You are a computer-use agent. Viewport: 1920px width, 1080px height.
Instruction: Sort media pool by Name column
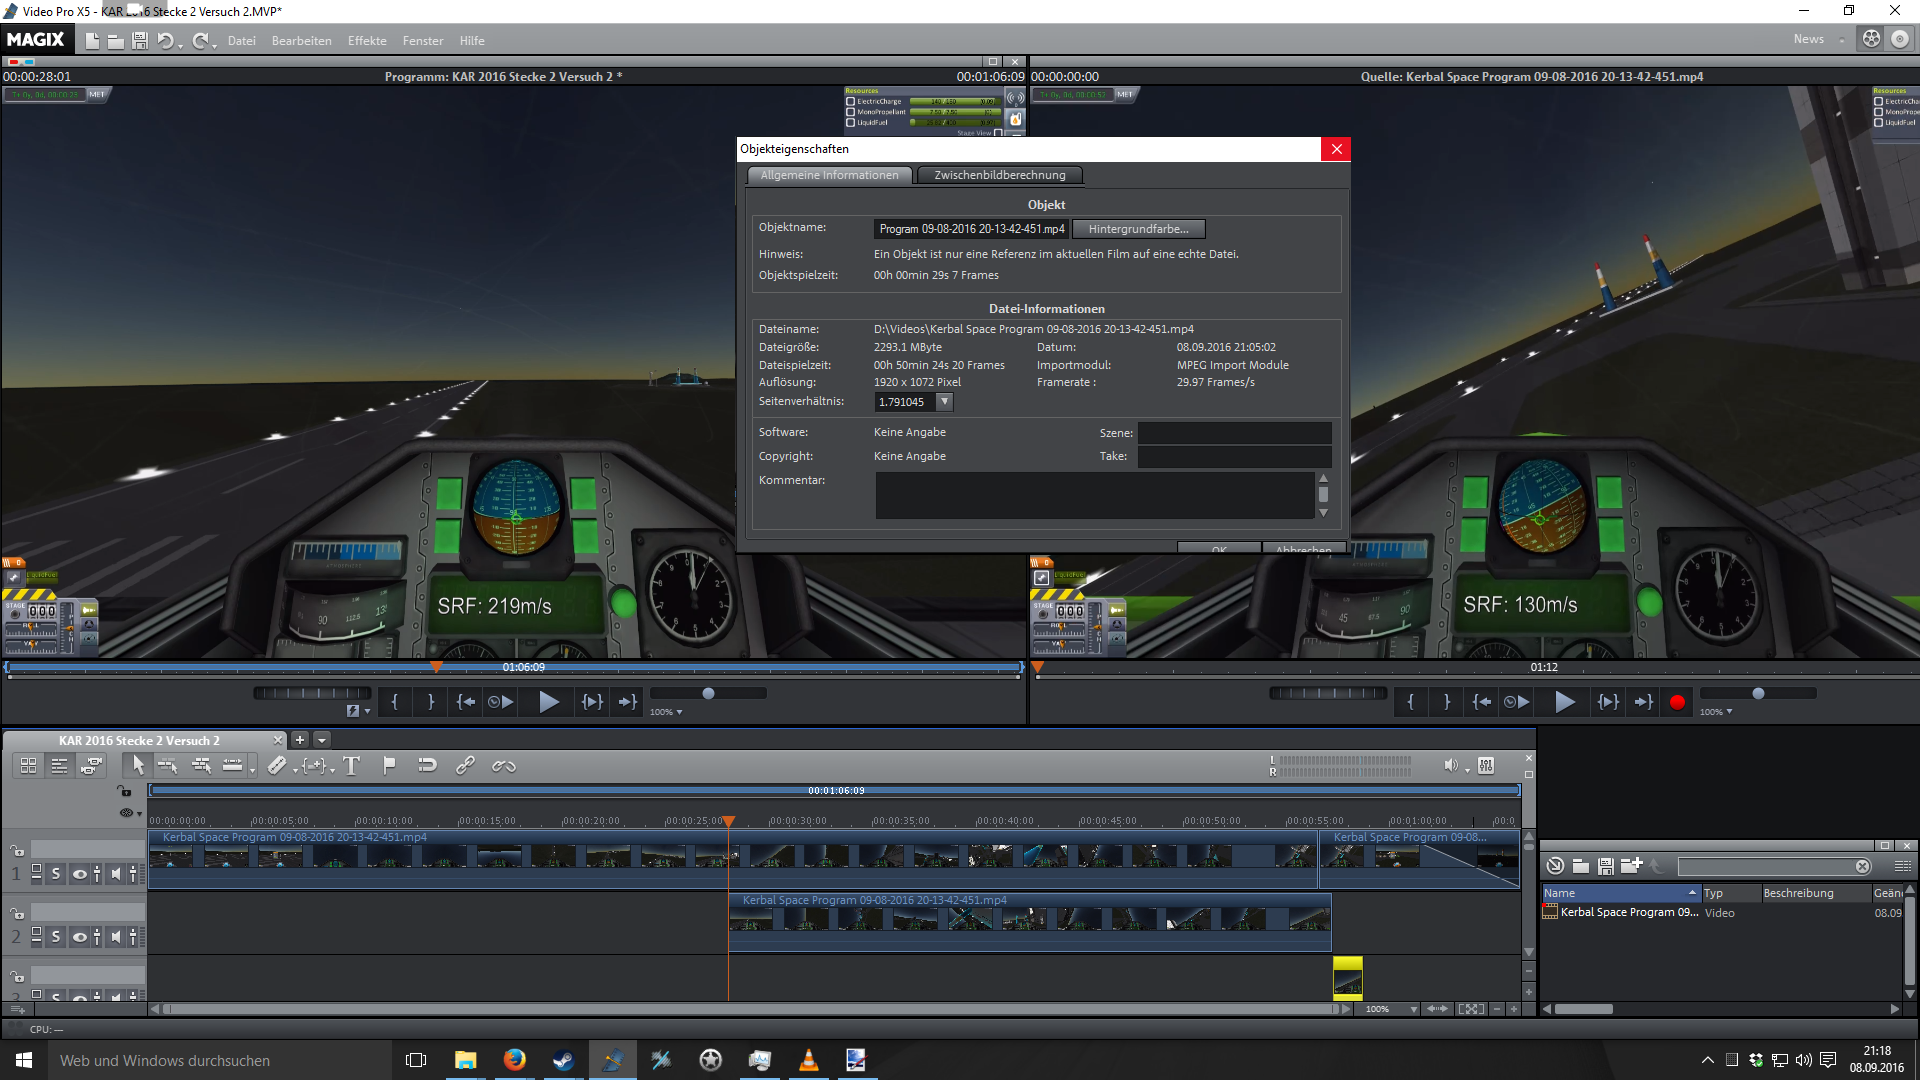pos(1620,893)
